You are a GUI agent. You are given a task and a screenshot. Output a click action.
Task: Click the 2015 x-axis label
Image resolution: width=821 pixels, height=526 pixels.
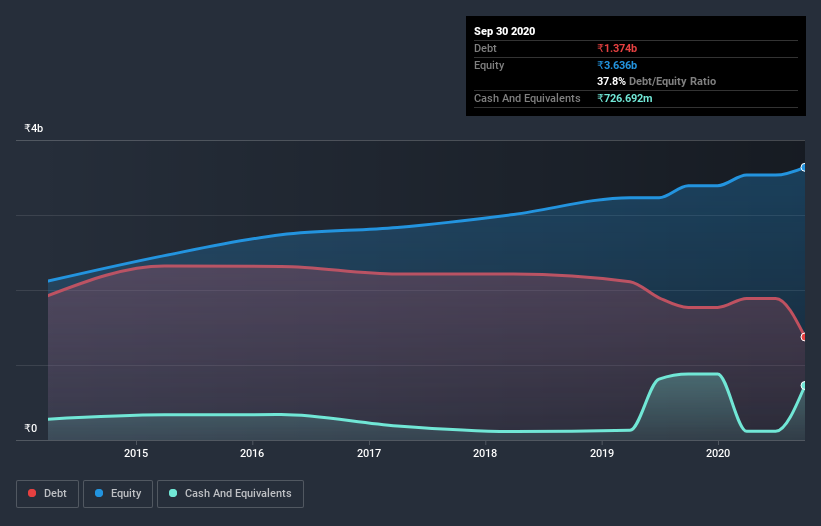click(136, 453)
